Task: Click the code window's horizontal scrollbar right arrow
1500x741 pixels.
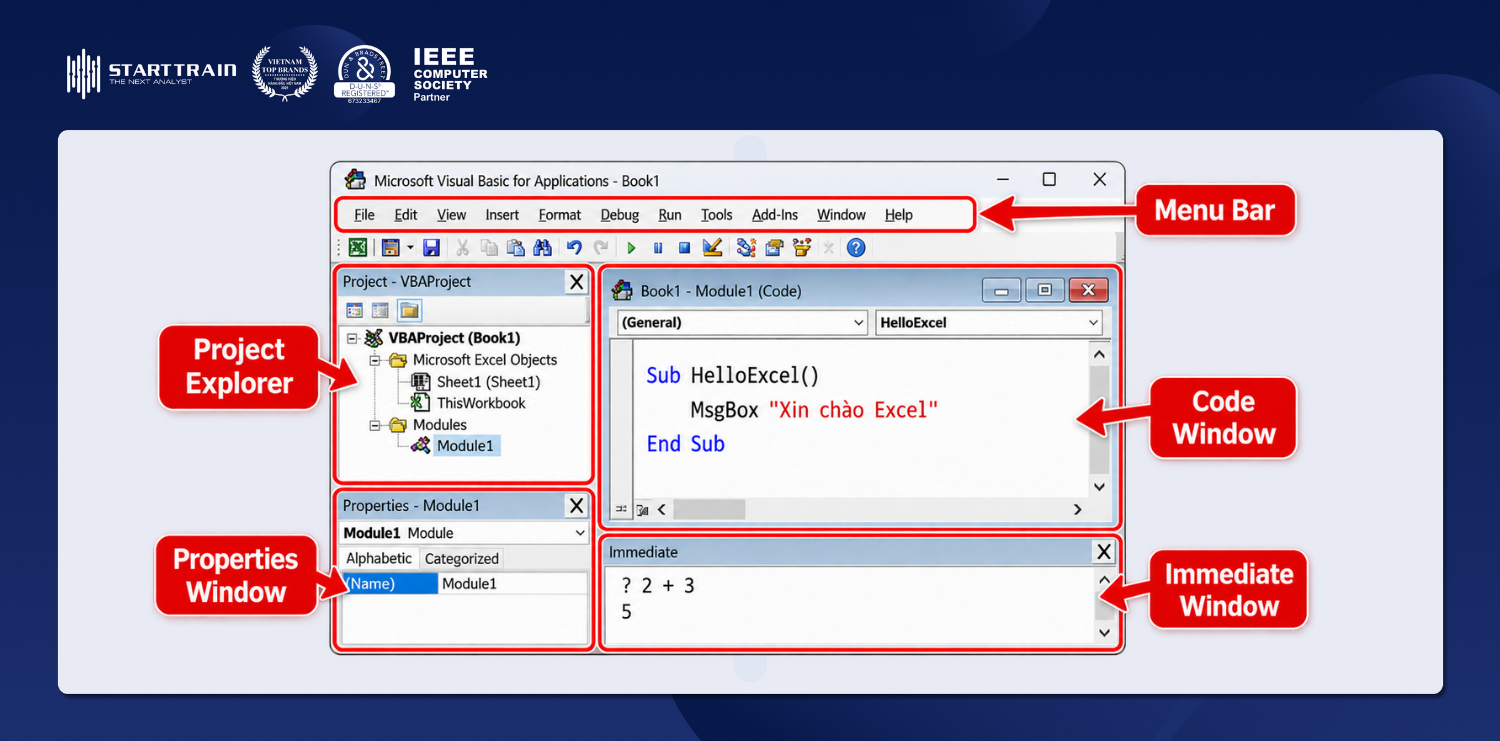Action: point(1077,510)
